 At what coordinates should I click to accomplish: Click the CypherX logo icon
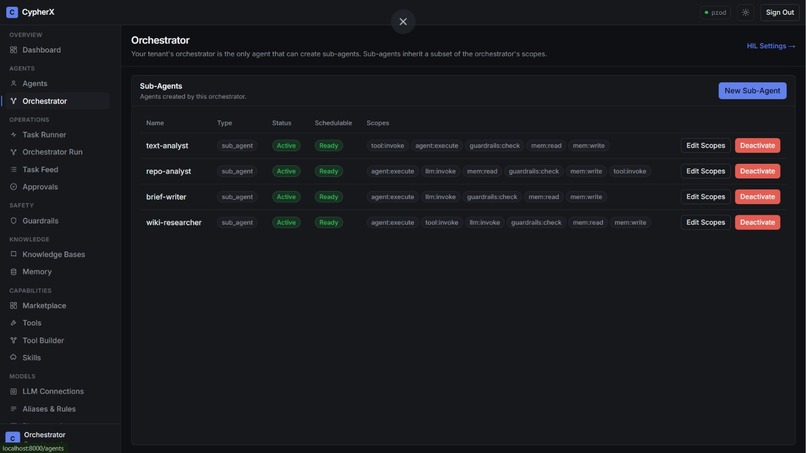[12, 12]
